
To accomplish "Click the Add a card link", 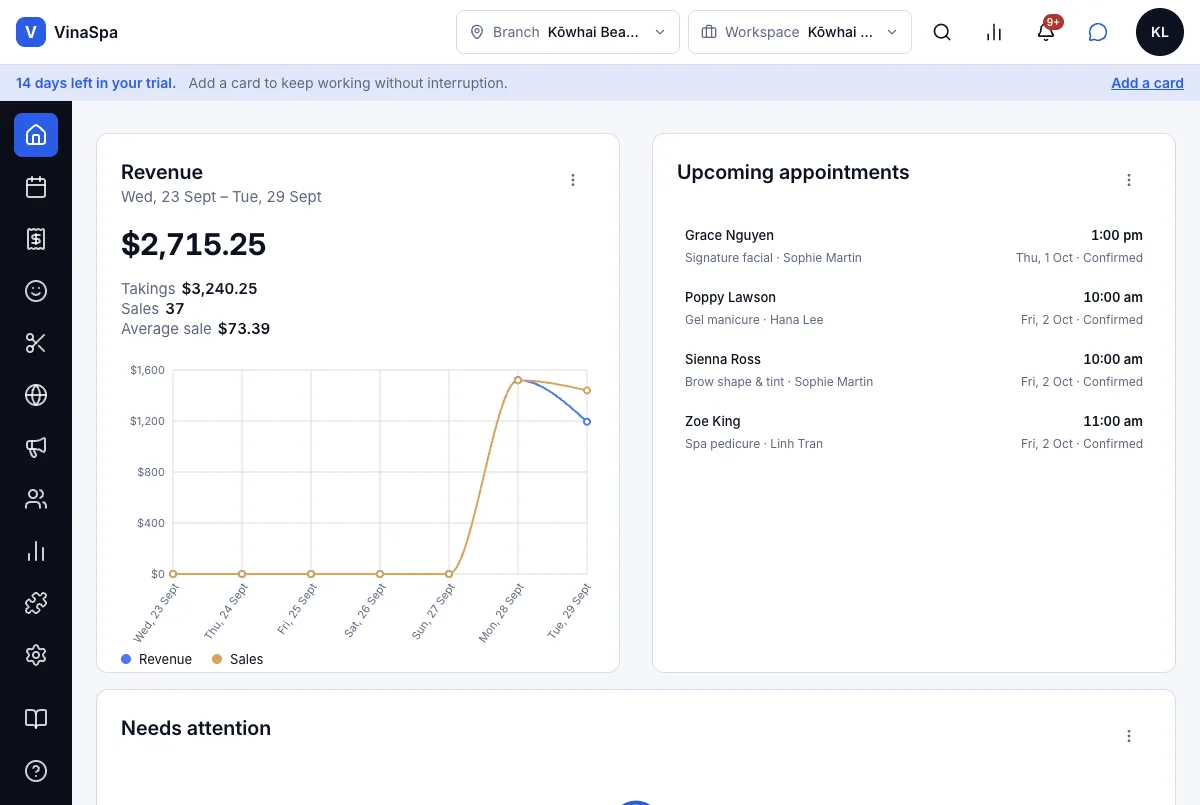I will tap(1147, 83).
